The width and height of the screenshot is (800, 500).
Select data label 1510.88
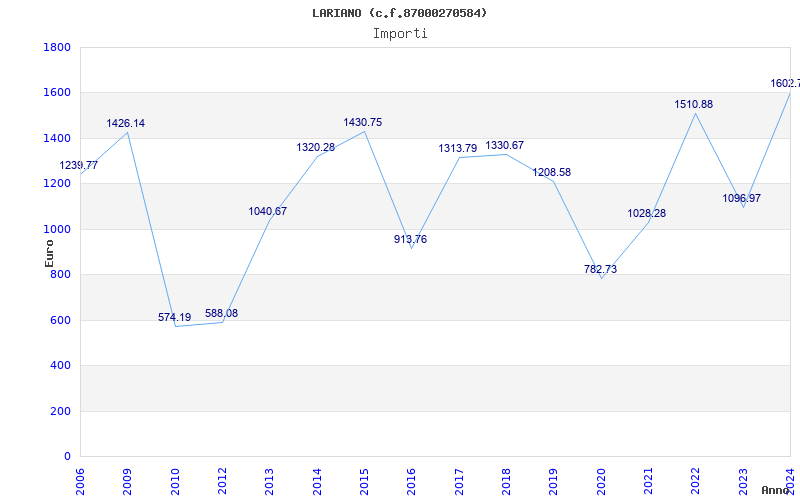pos(694,105)
